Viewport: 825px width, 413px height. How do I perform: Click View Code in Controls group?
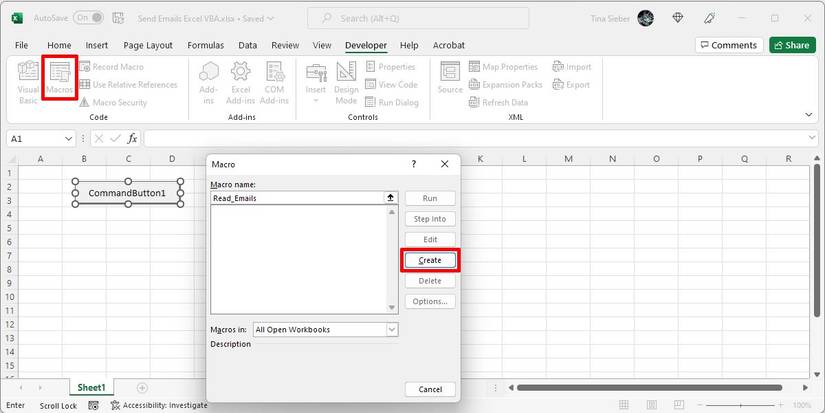click(x=391, y=85)
